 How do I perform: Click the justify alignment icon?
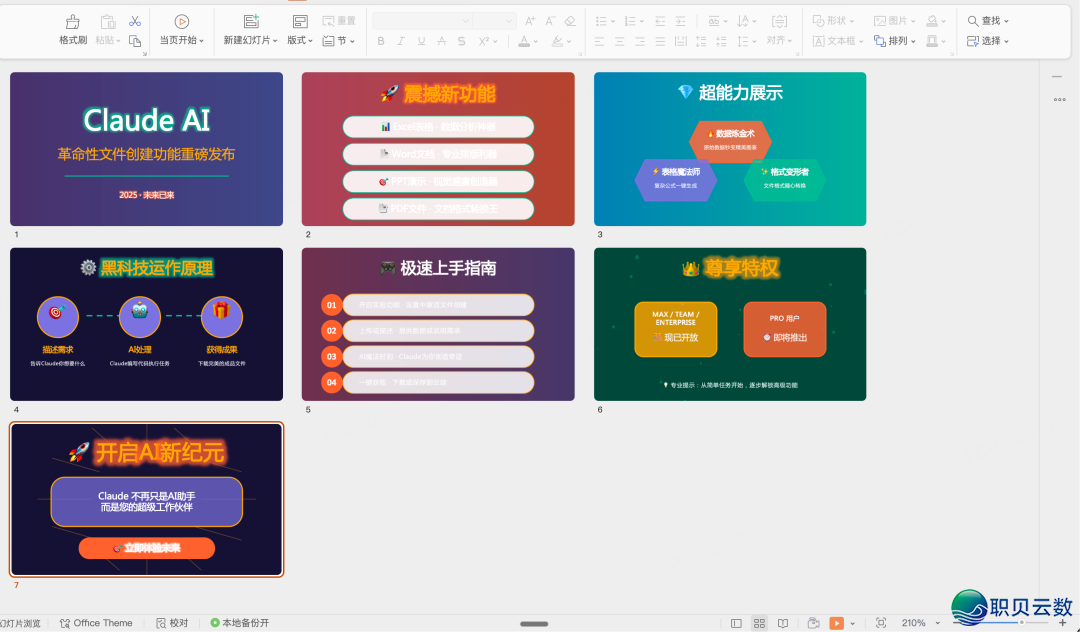[x=660, y=41]
